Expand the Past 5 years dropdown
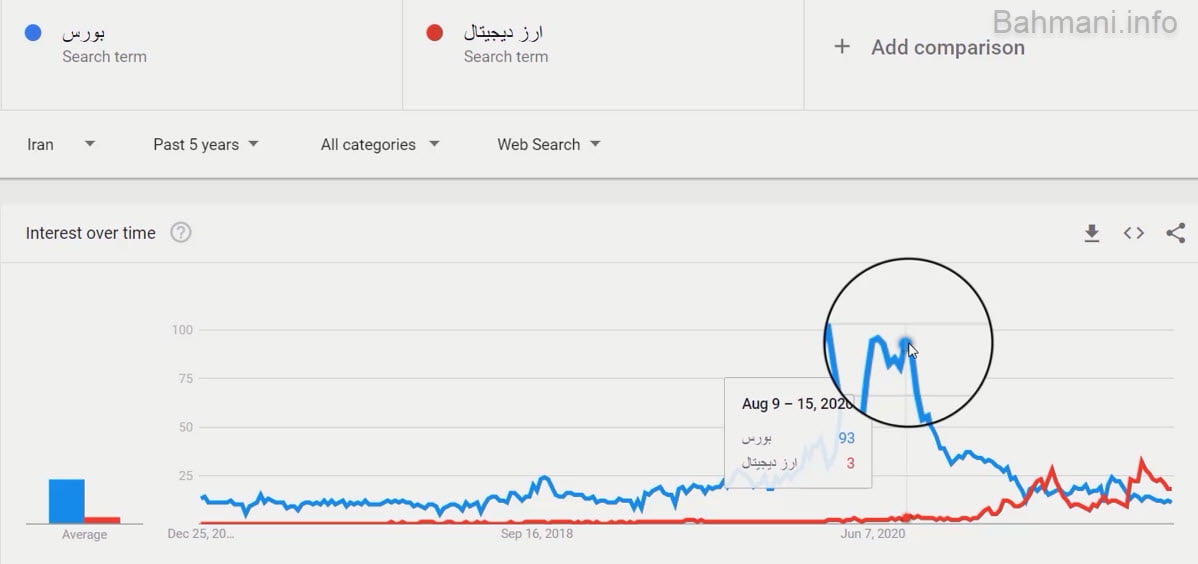The height and width of the screenshot is (564, 1198). (206, 144)
